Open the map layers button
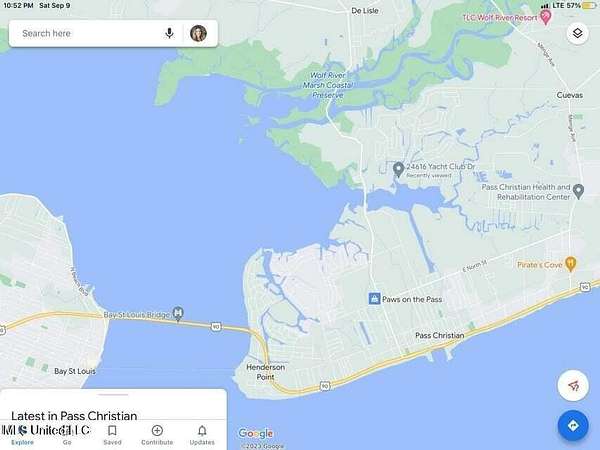This screenshot has width=600, height=450. pyautogui.click(x=577, y=33)
